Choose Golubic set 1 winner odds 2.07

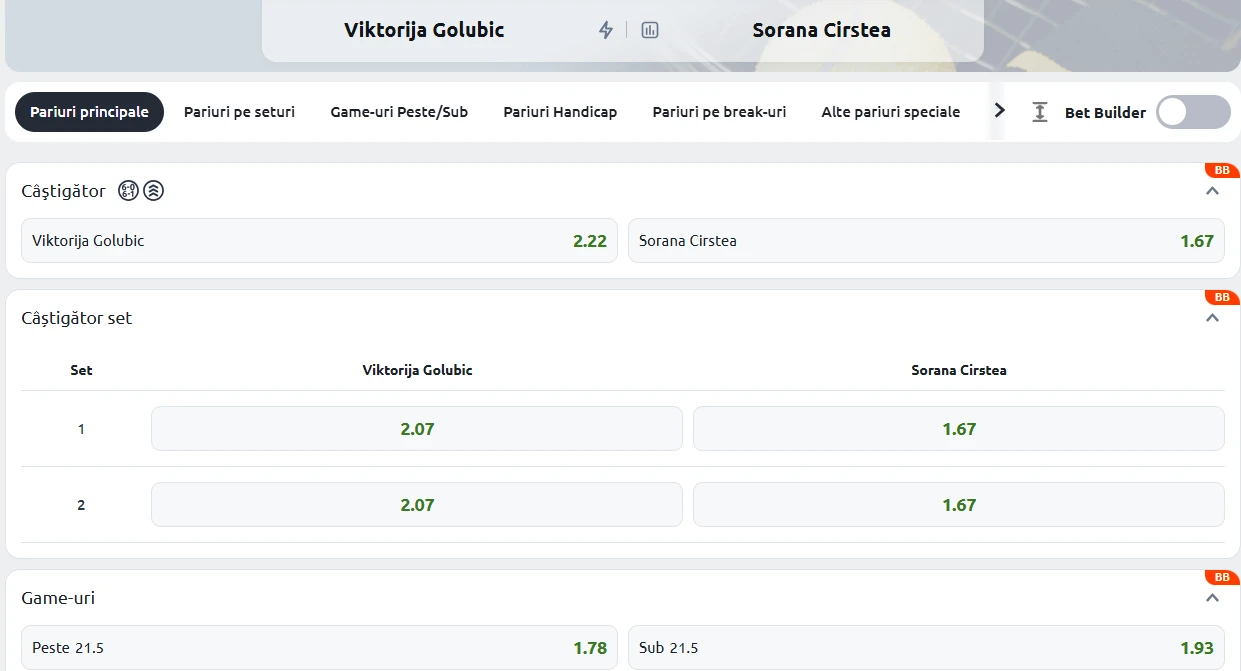point(417,429)
